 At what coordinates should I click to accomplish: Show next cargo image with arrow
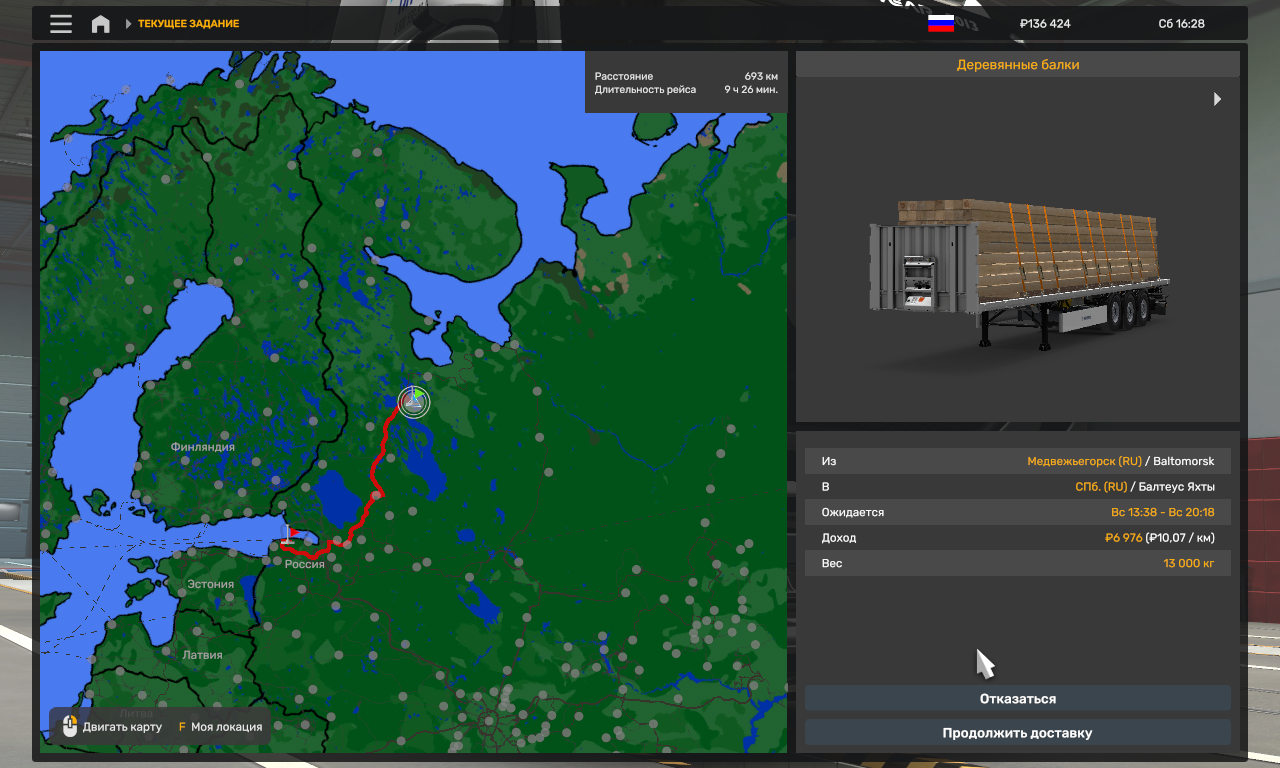[1217, 99]
